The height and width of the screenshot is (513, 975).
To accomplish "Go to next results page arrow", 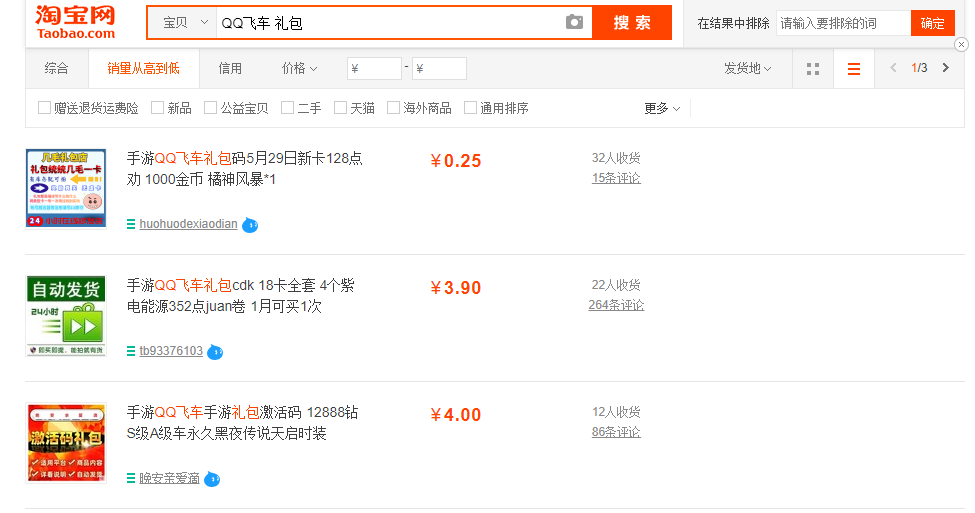I will pyautogui.click(x=946, y=68).
